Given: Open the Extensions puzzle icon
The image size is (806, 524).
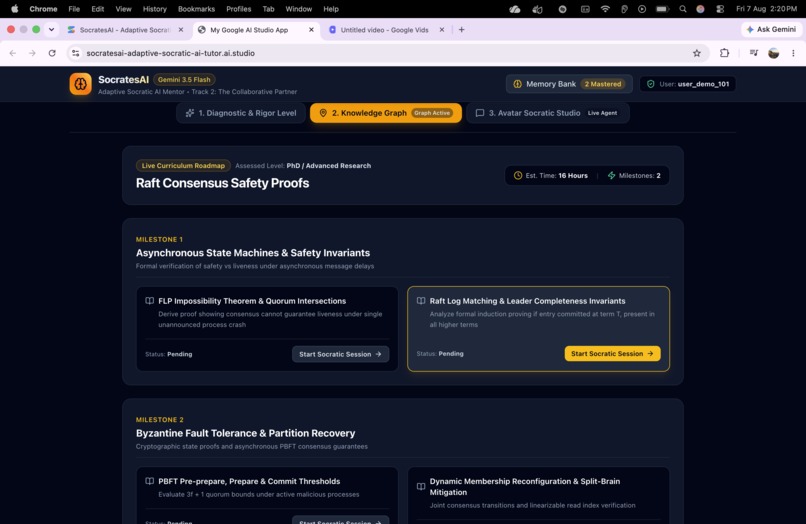Looking at the screenshot, I should click(724, 53).
